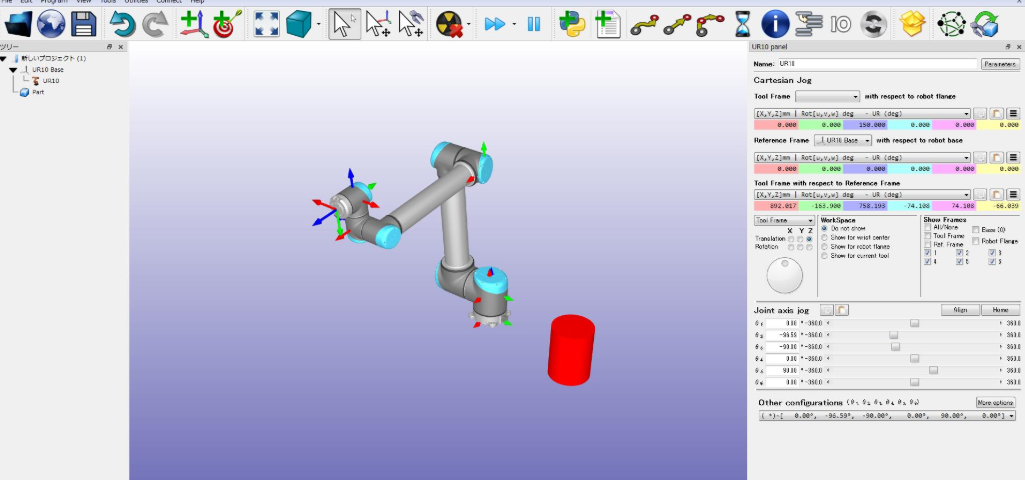The image size is (1025, 480).
Task: Click the Undo arrow in the toolbar
Action: tap(123, 24)
